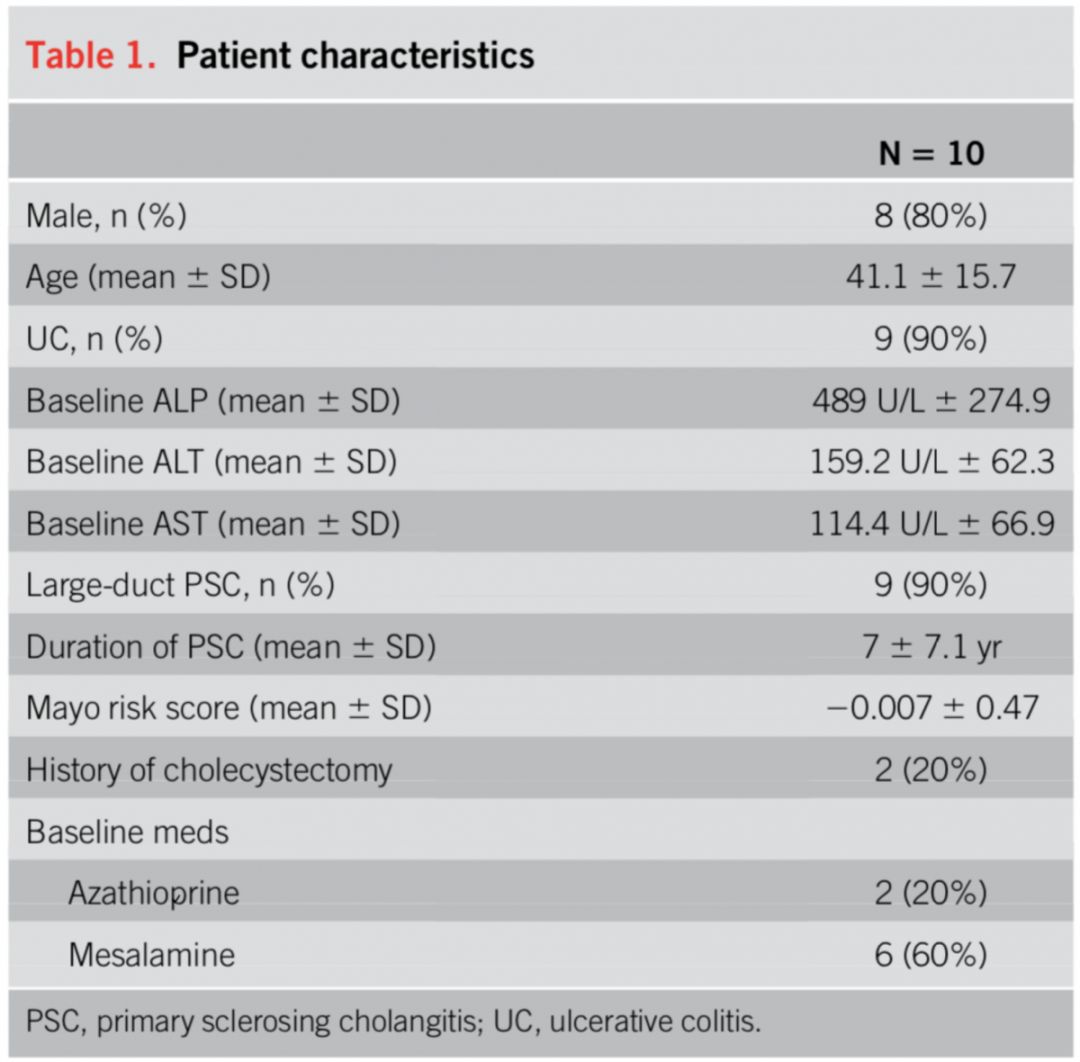Select the 159.2 U/L ± 62.3 value
The height and width of the screenshot is (1062, 1080).
pyautogui.click(x=931, y=463)
